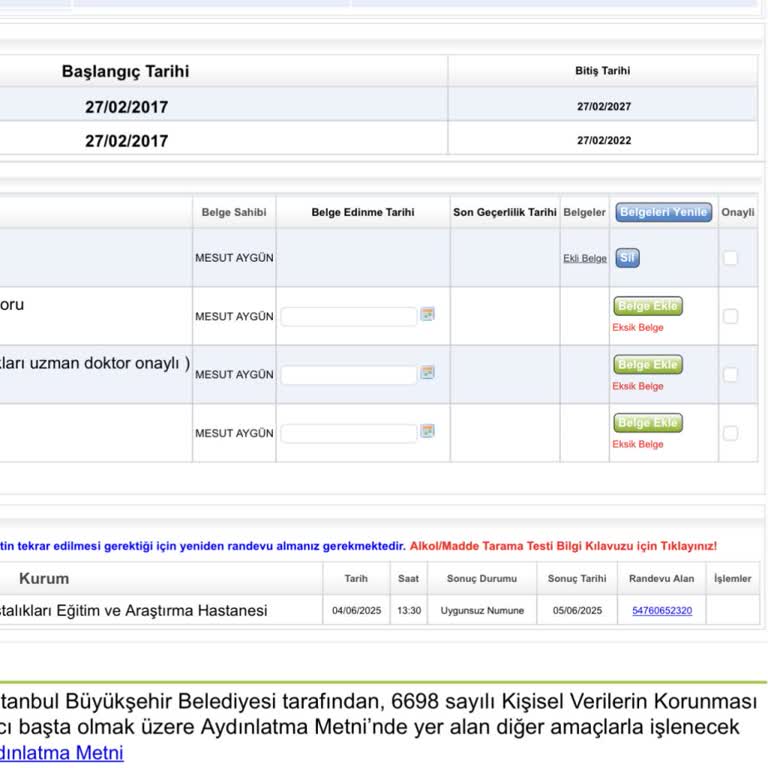
Task: Click MESUT AYGÜN in the uzman doktor row
Action: 234,375
